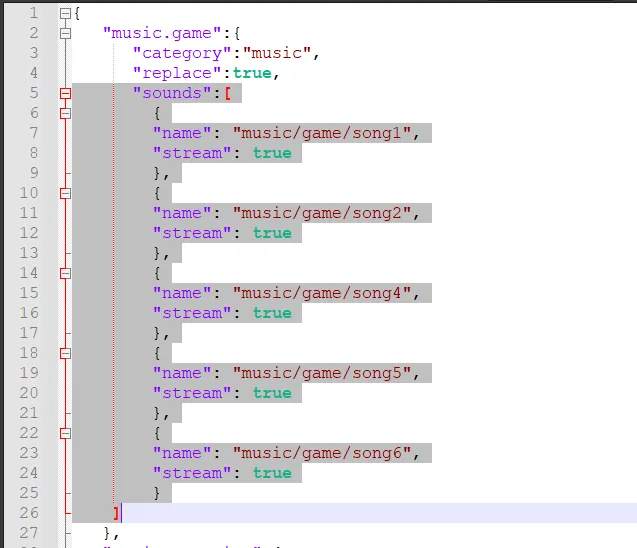The image size is (637, 548).
Task: Collapse the fold marker on line 10
Action: (66, 193)
